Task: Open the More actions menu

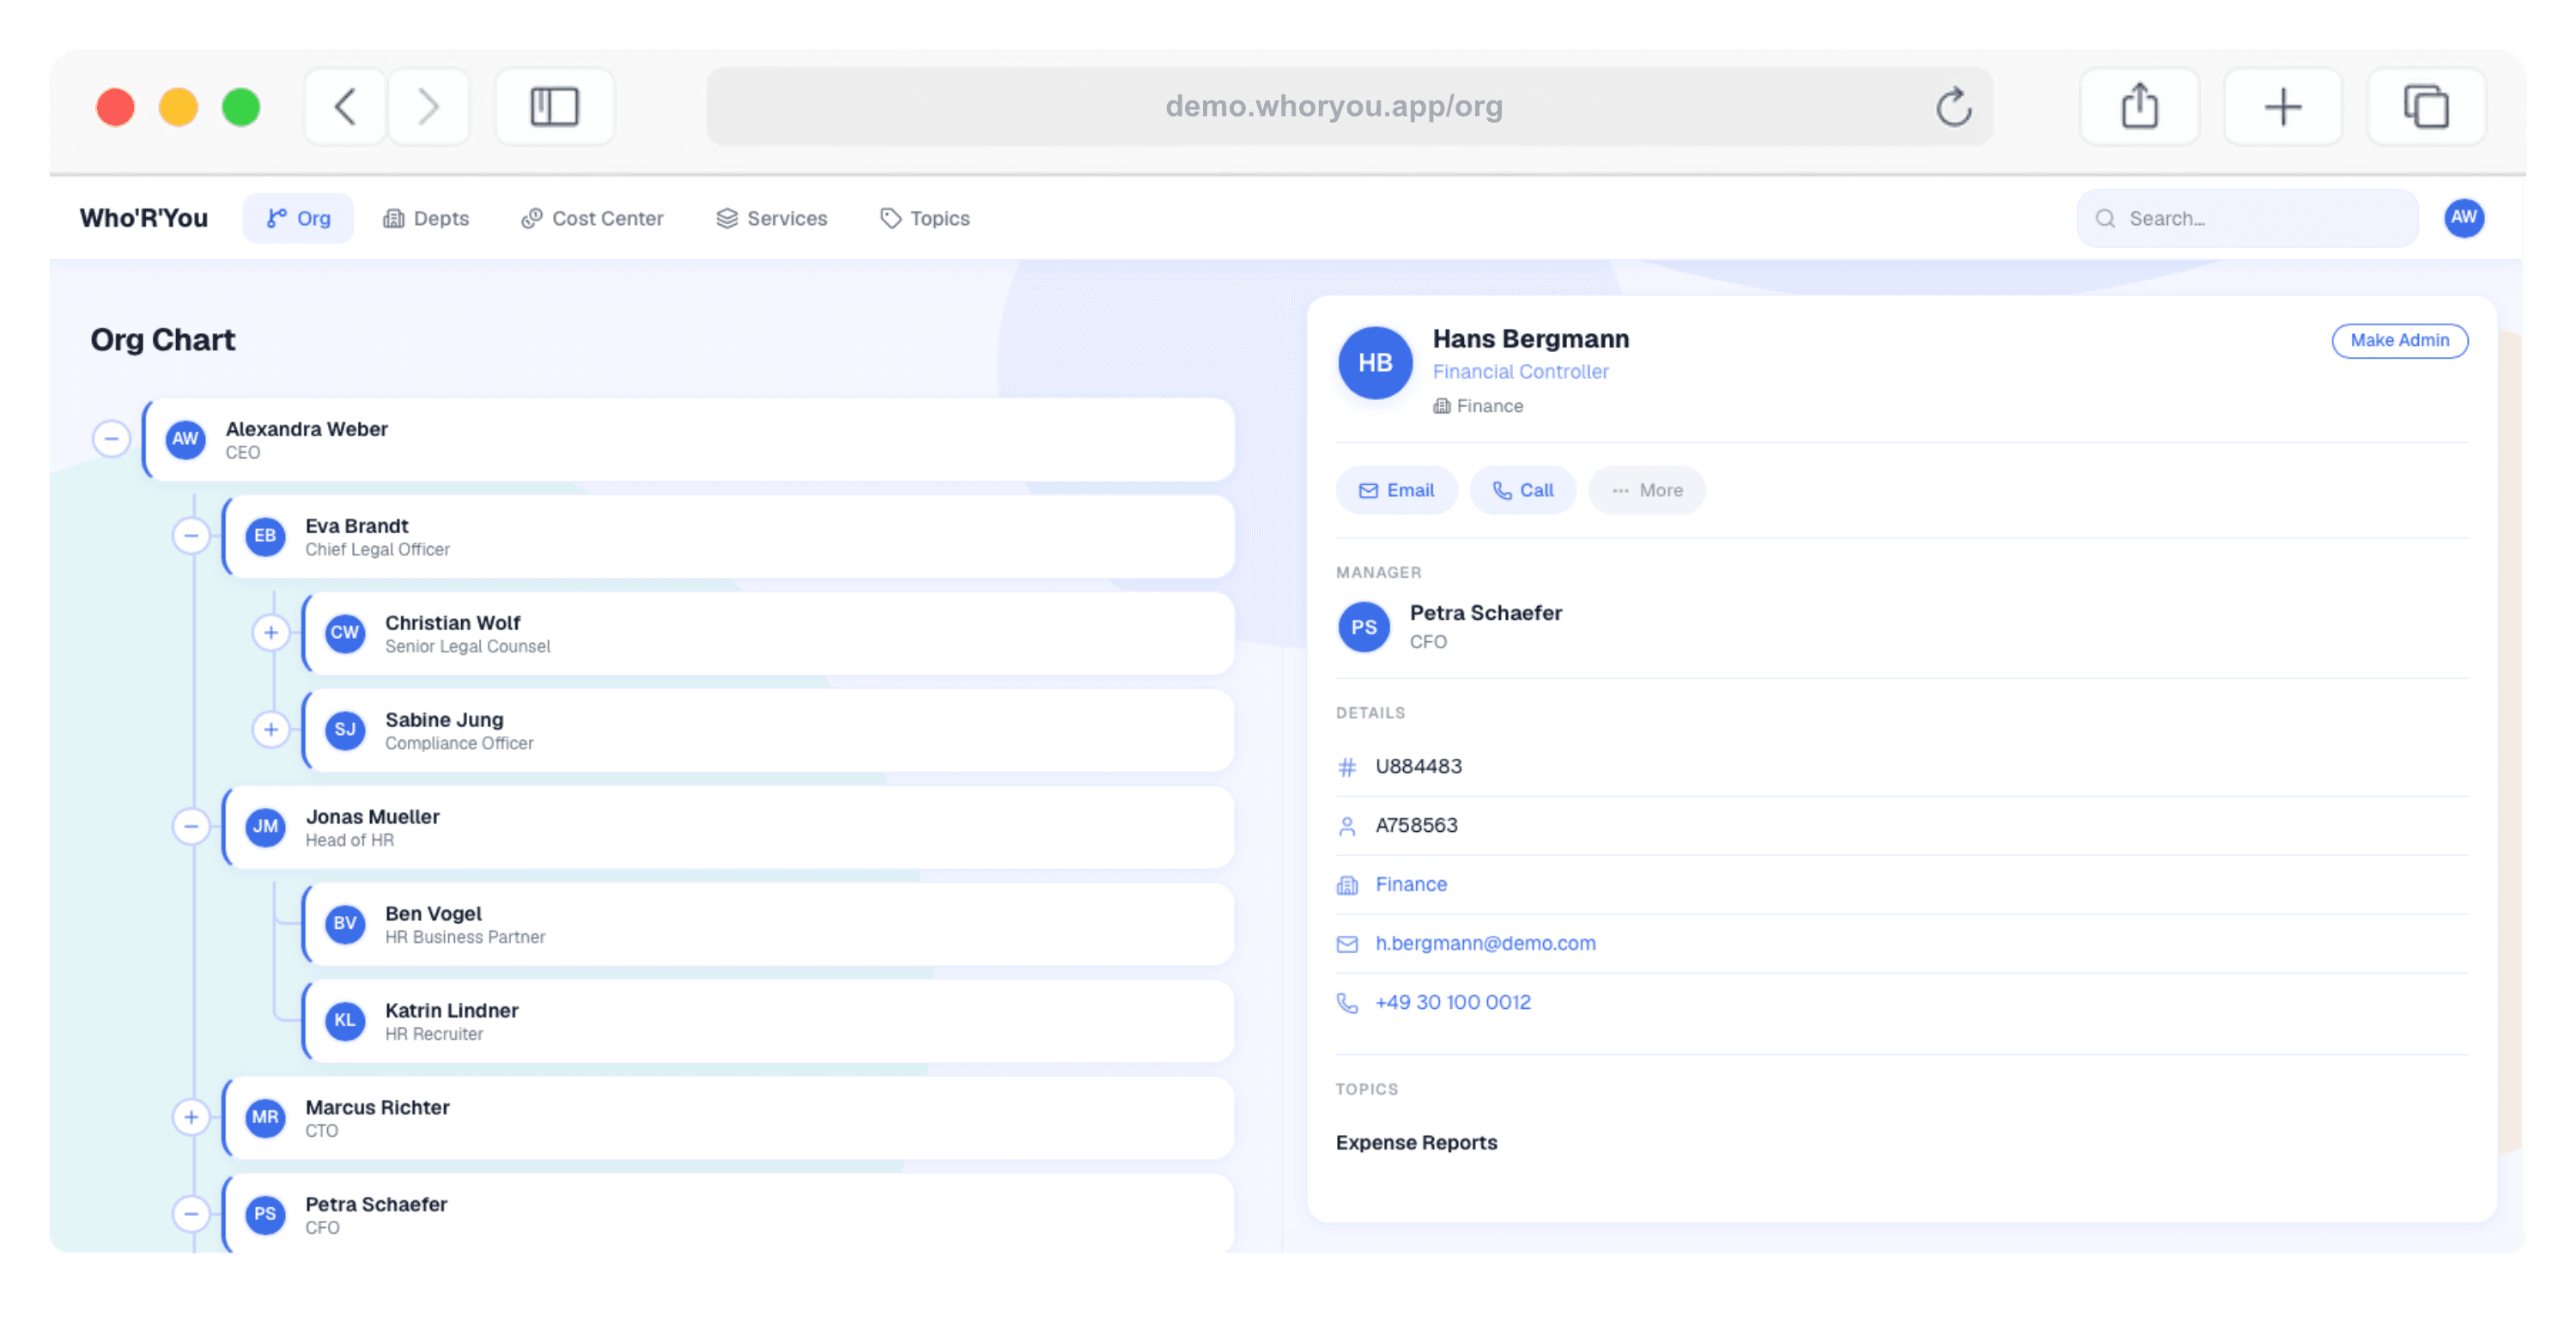Action: click(1646, 490)
